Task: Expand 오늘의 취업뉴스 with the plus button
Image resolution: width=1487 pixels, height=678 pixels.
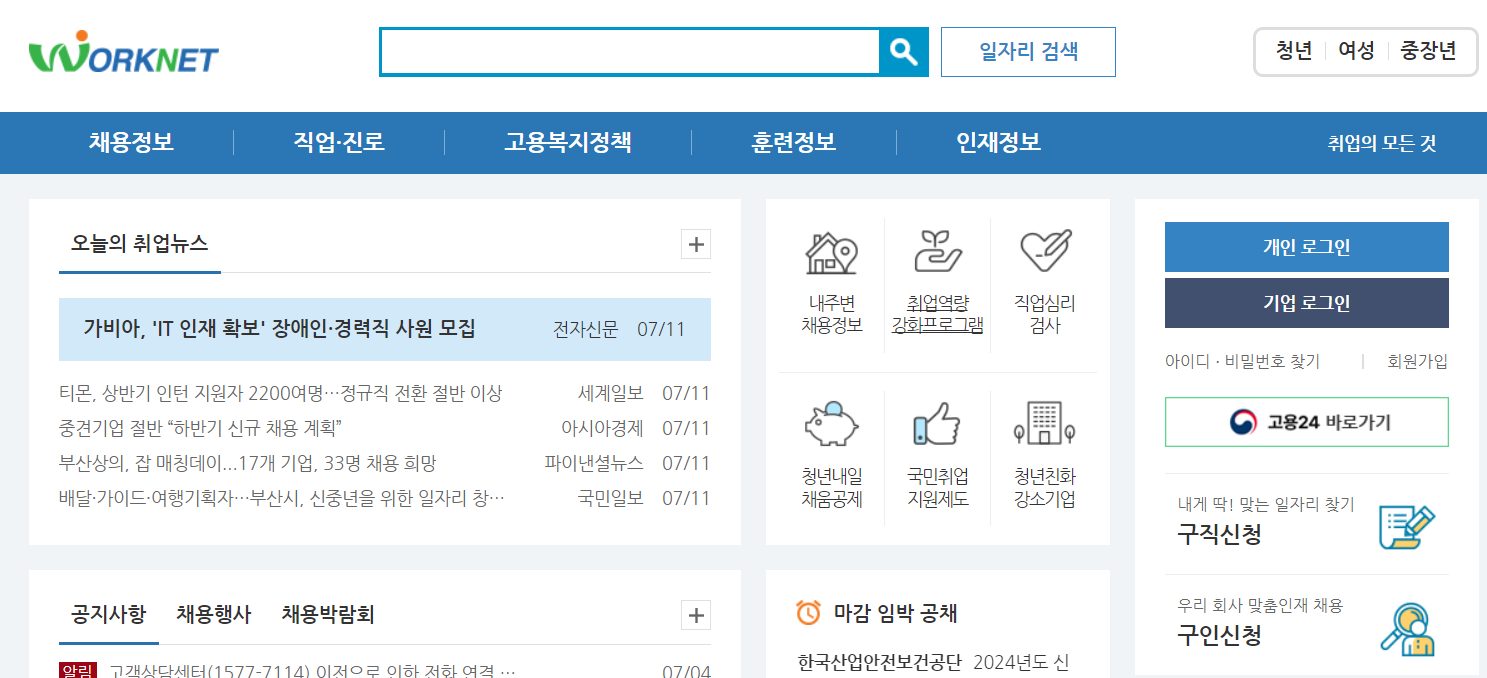Action: [x=695, y=243]
